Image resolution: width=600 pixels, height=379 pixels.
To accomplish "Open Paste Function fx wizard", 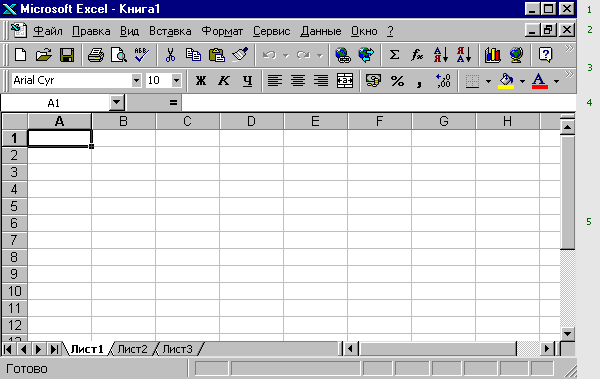I will [417, 55].
